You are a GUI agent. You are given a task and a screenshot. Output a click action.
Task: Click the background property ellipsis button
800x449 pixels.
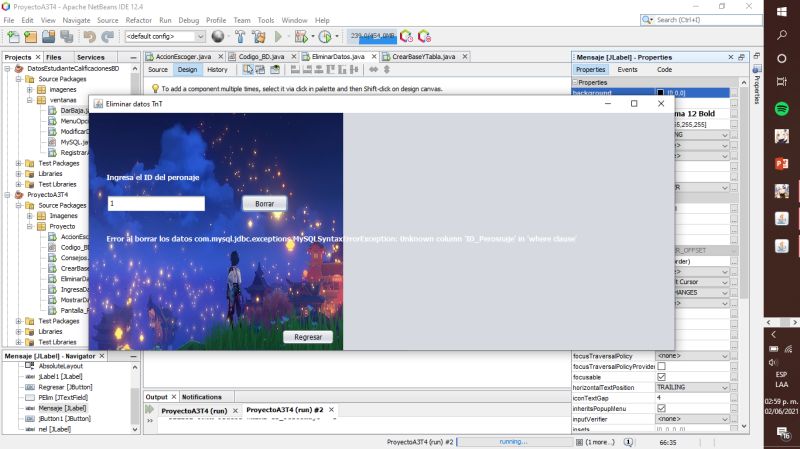[x=734, y=93]
